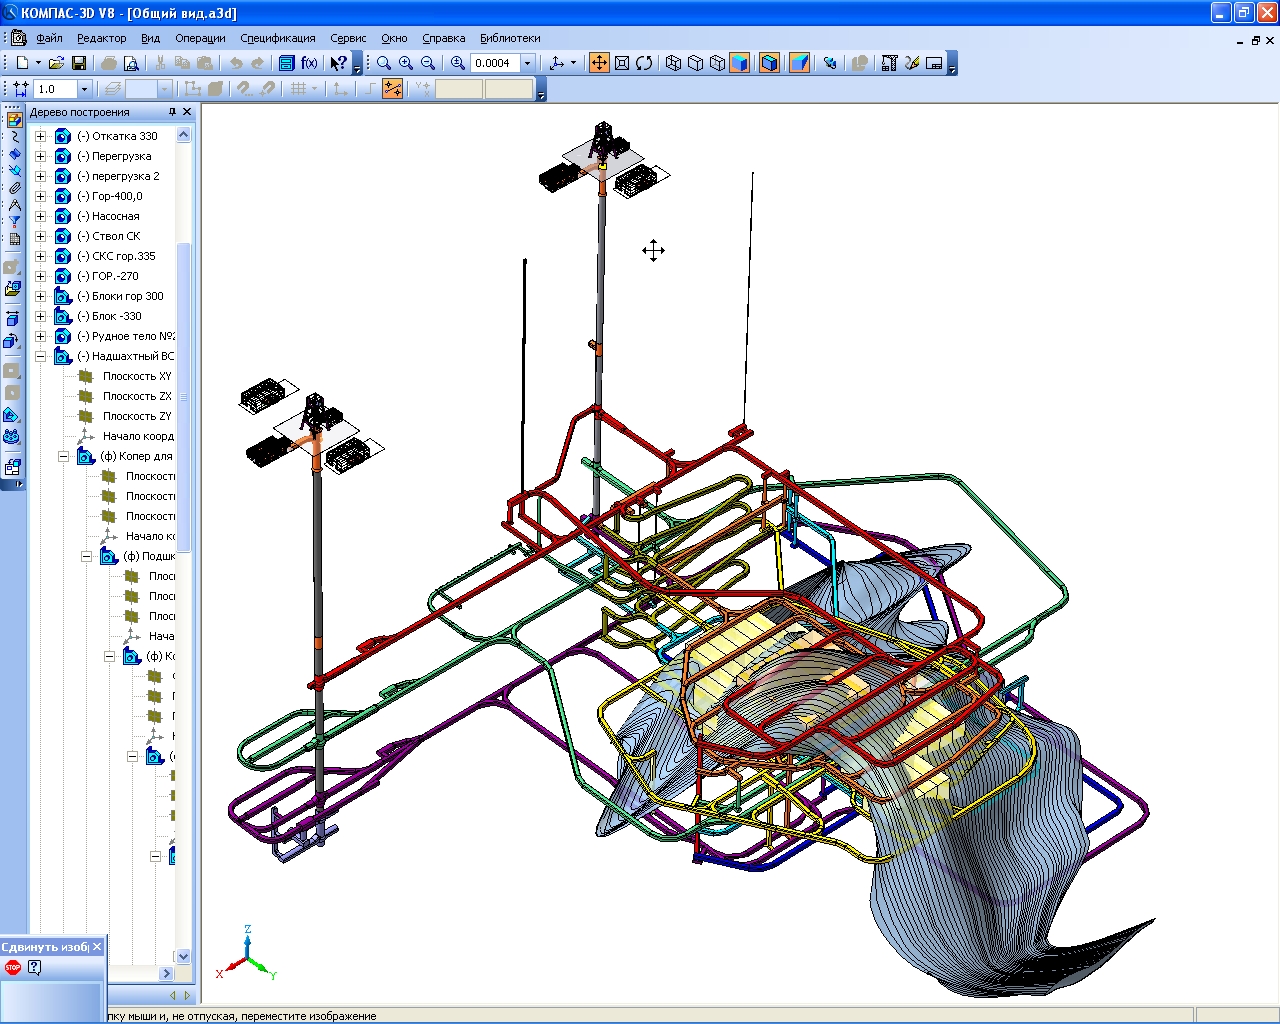Expand the Блоки гор 300 tree node

pos(41,296)
